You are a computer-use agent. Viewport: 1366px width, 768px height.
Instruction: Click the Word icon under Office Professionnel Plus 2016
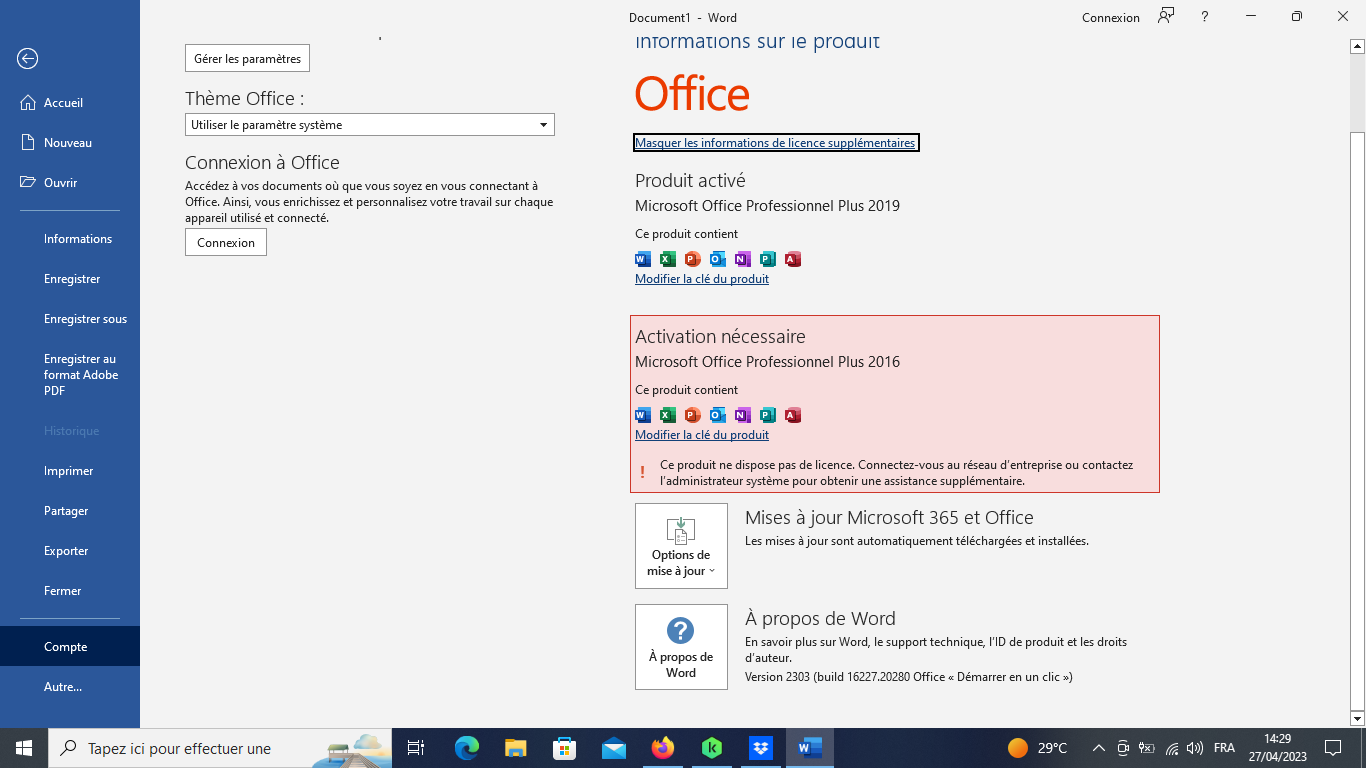[643, 415]
